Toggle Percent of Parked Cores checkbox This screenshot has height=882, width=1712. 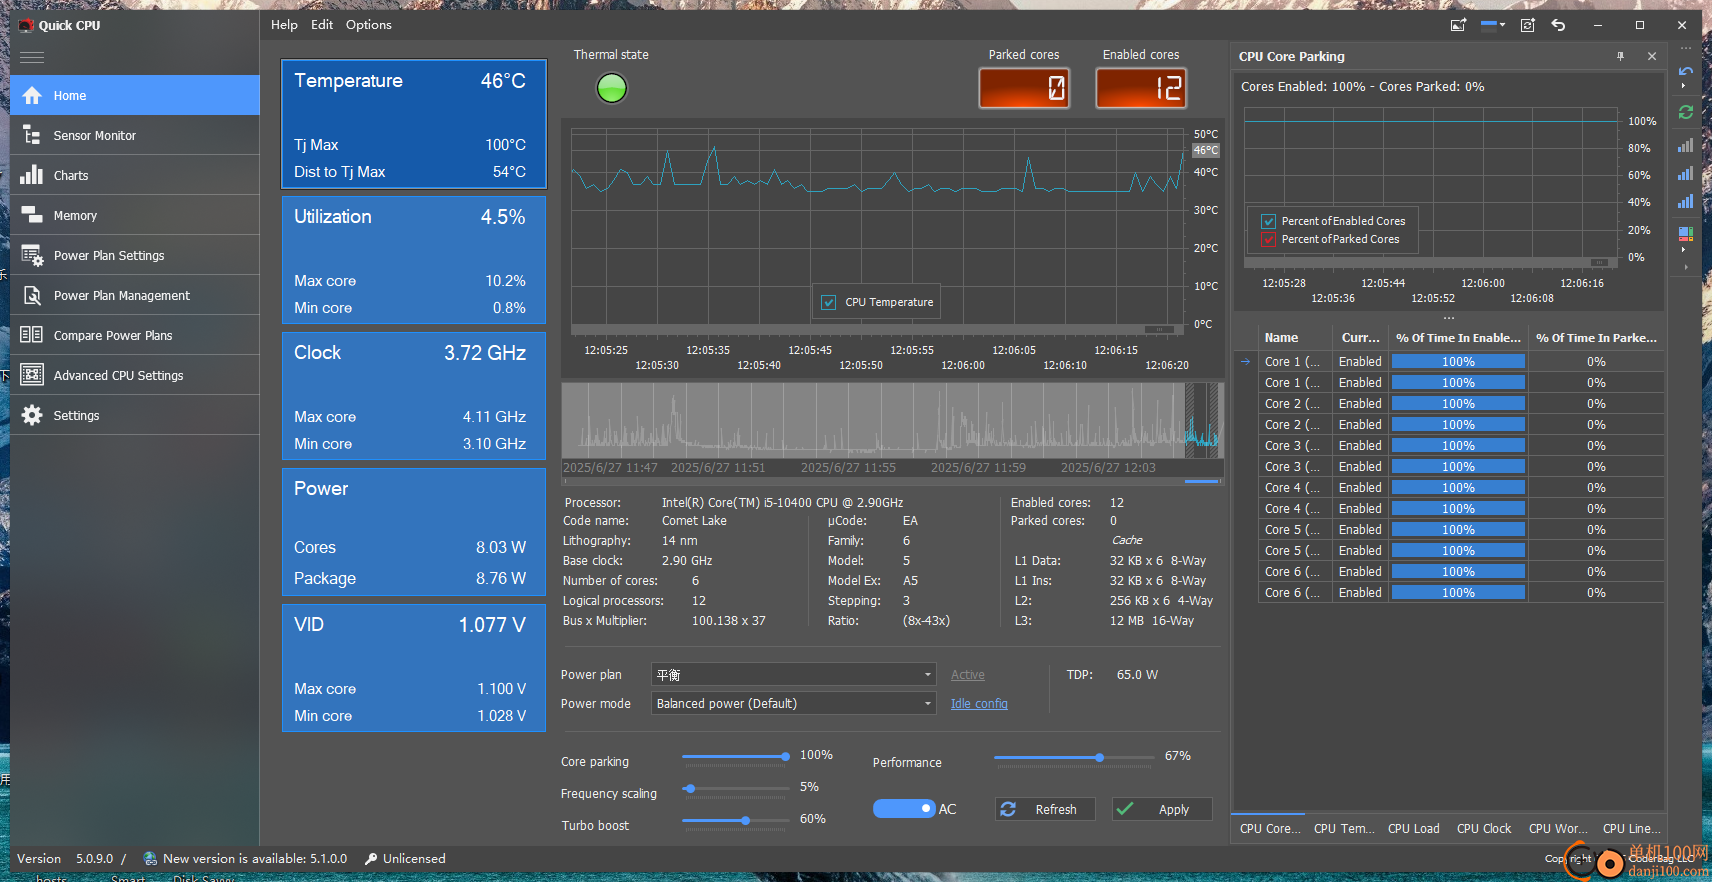pyautogui.click(x=1268, y=239)
